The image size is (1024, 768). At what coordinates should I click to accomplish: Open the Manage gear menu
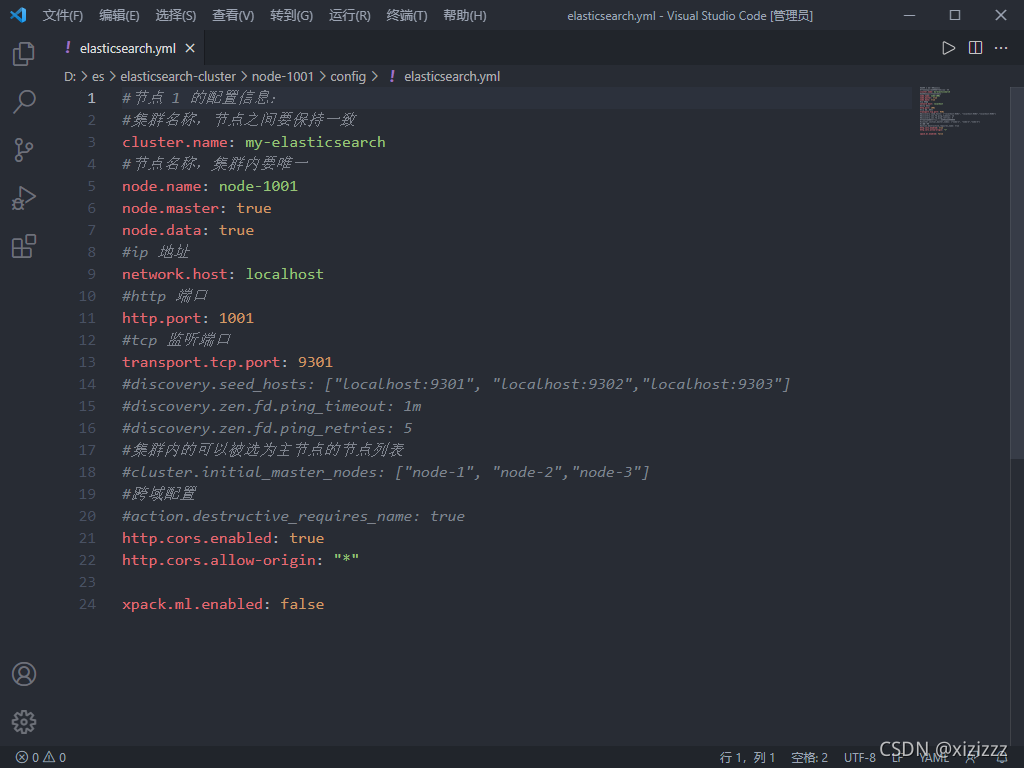coord(24,722)
